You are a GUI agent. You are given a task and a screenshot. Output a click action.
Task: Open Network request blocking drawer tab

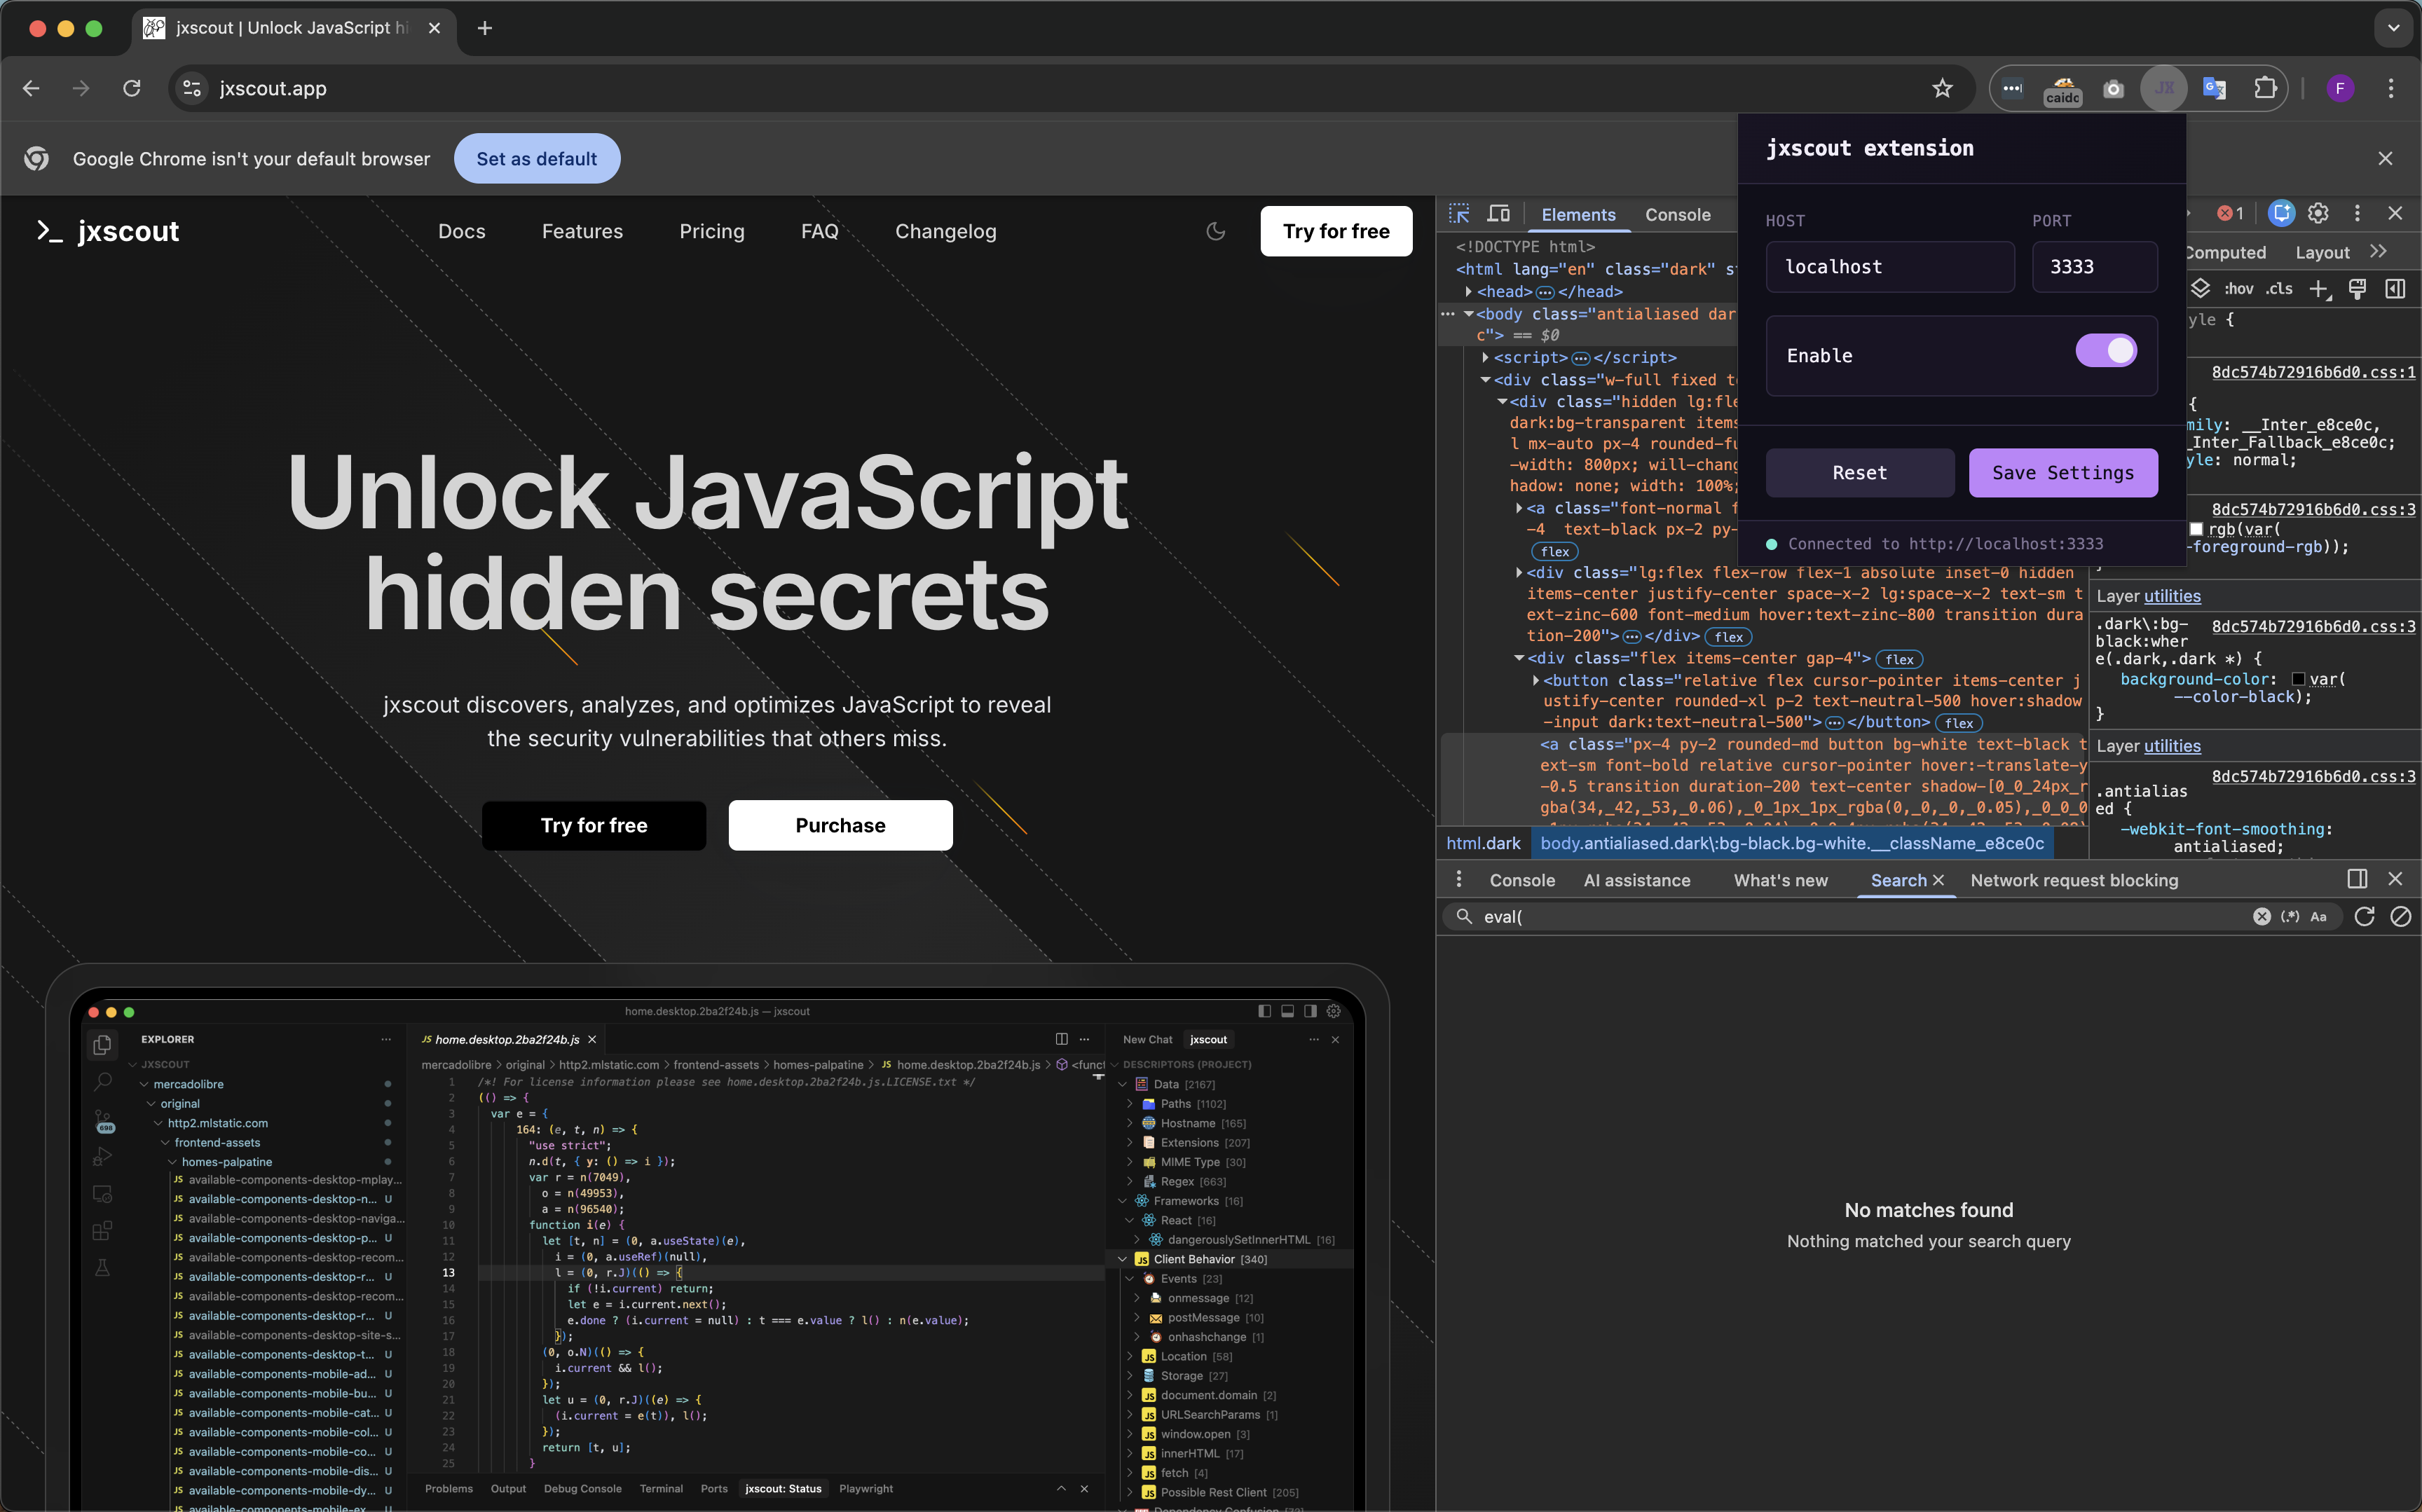tap(2073, 880)
